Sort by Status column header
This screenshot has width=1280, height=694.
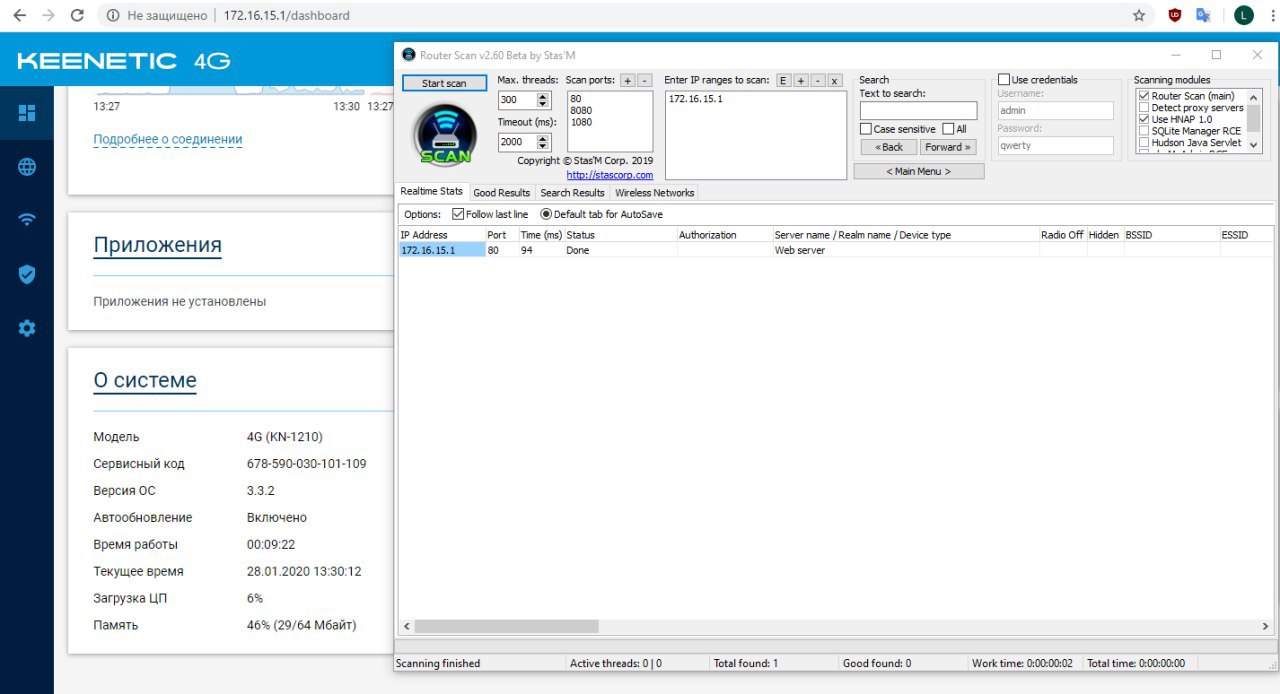tap(620, 235)
